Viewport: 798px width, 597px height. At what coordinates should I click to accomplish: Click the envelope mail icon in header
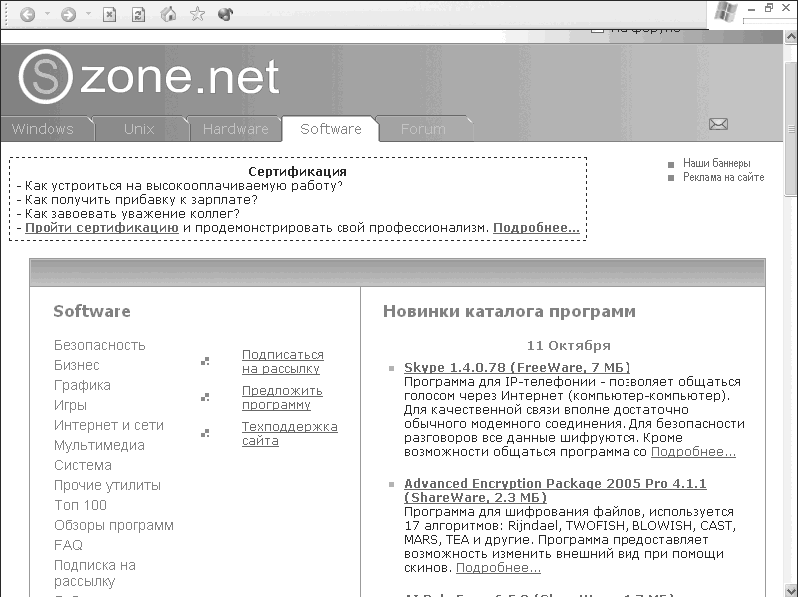[x=718, y=124]
